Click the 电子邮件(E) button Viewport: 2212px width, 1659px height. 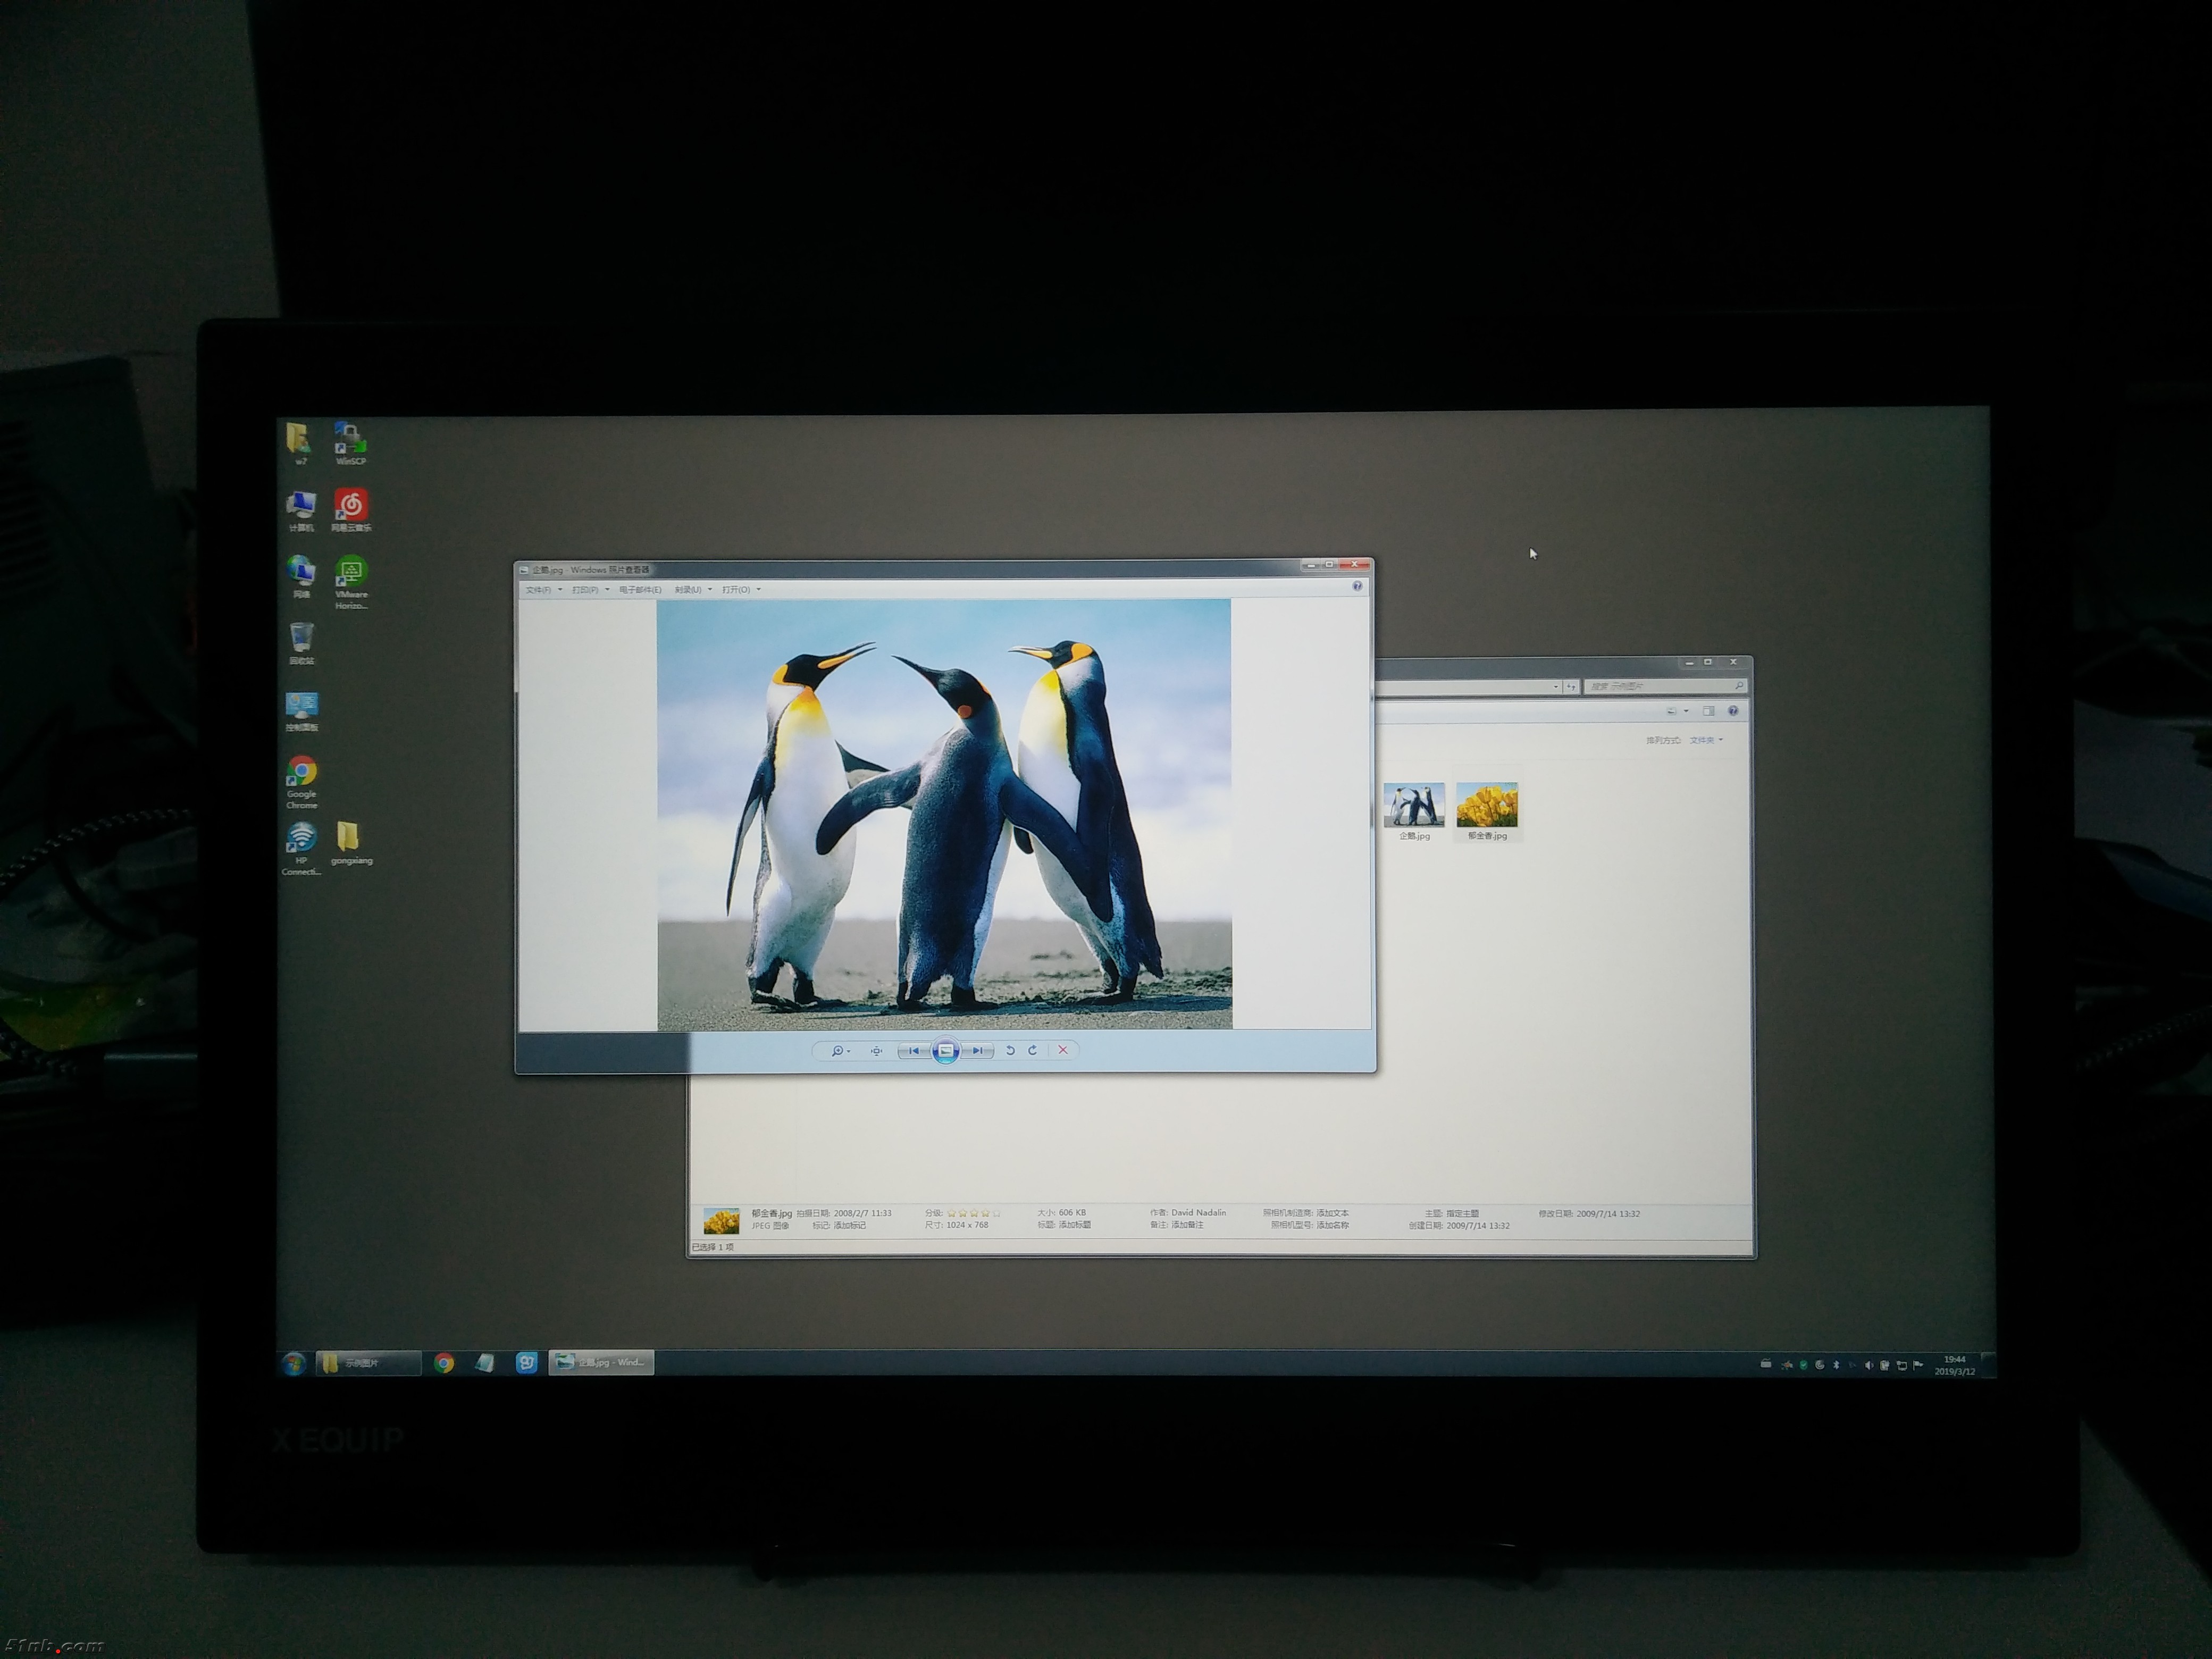click(640, 590)
